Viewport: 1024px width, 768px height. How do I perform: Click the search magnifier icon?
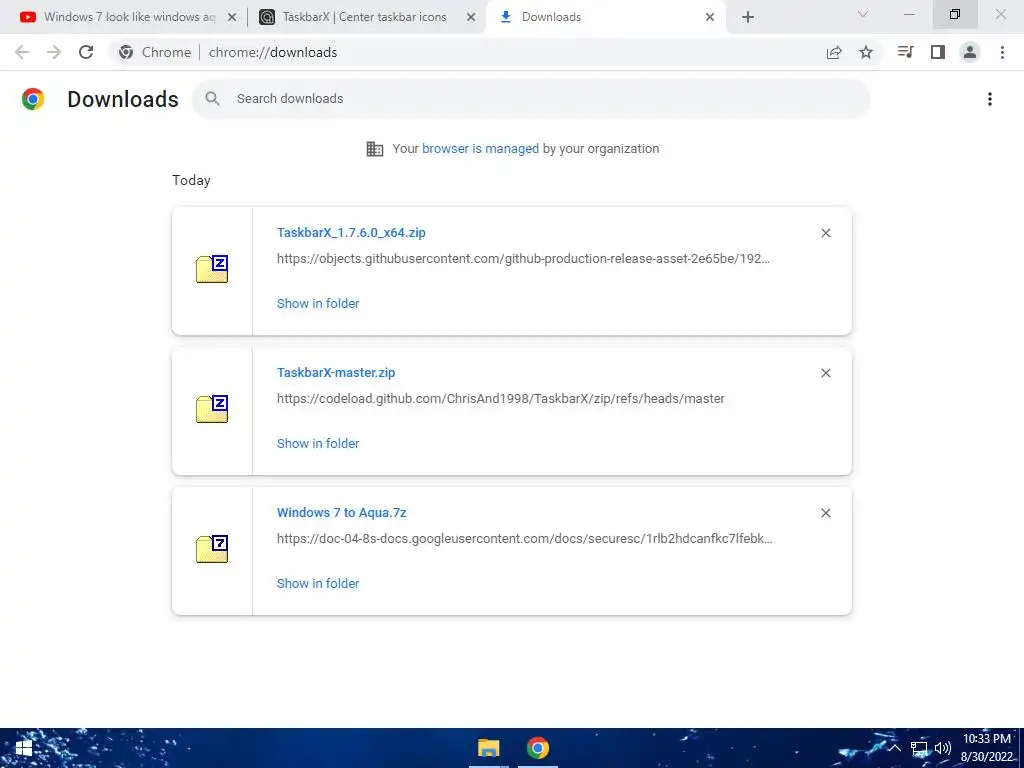(x=212, y=99)
